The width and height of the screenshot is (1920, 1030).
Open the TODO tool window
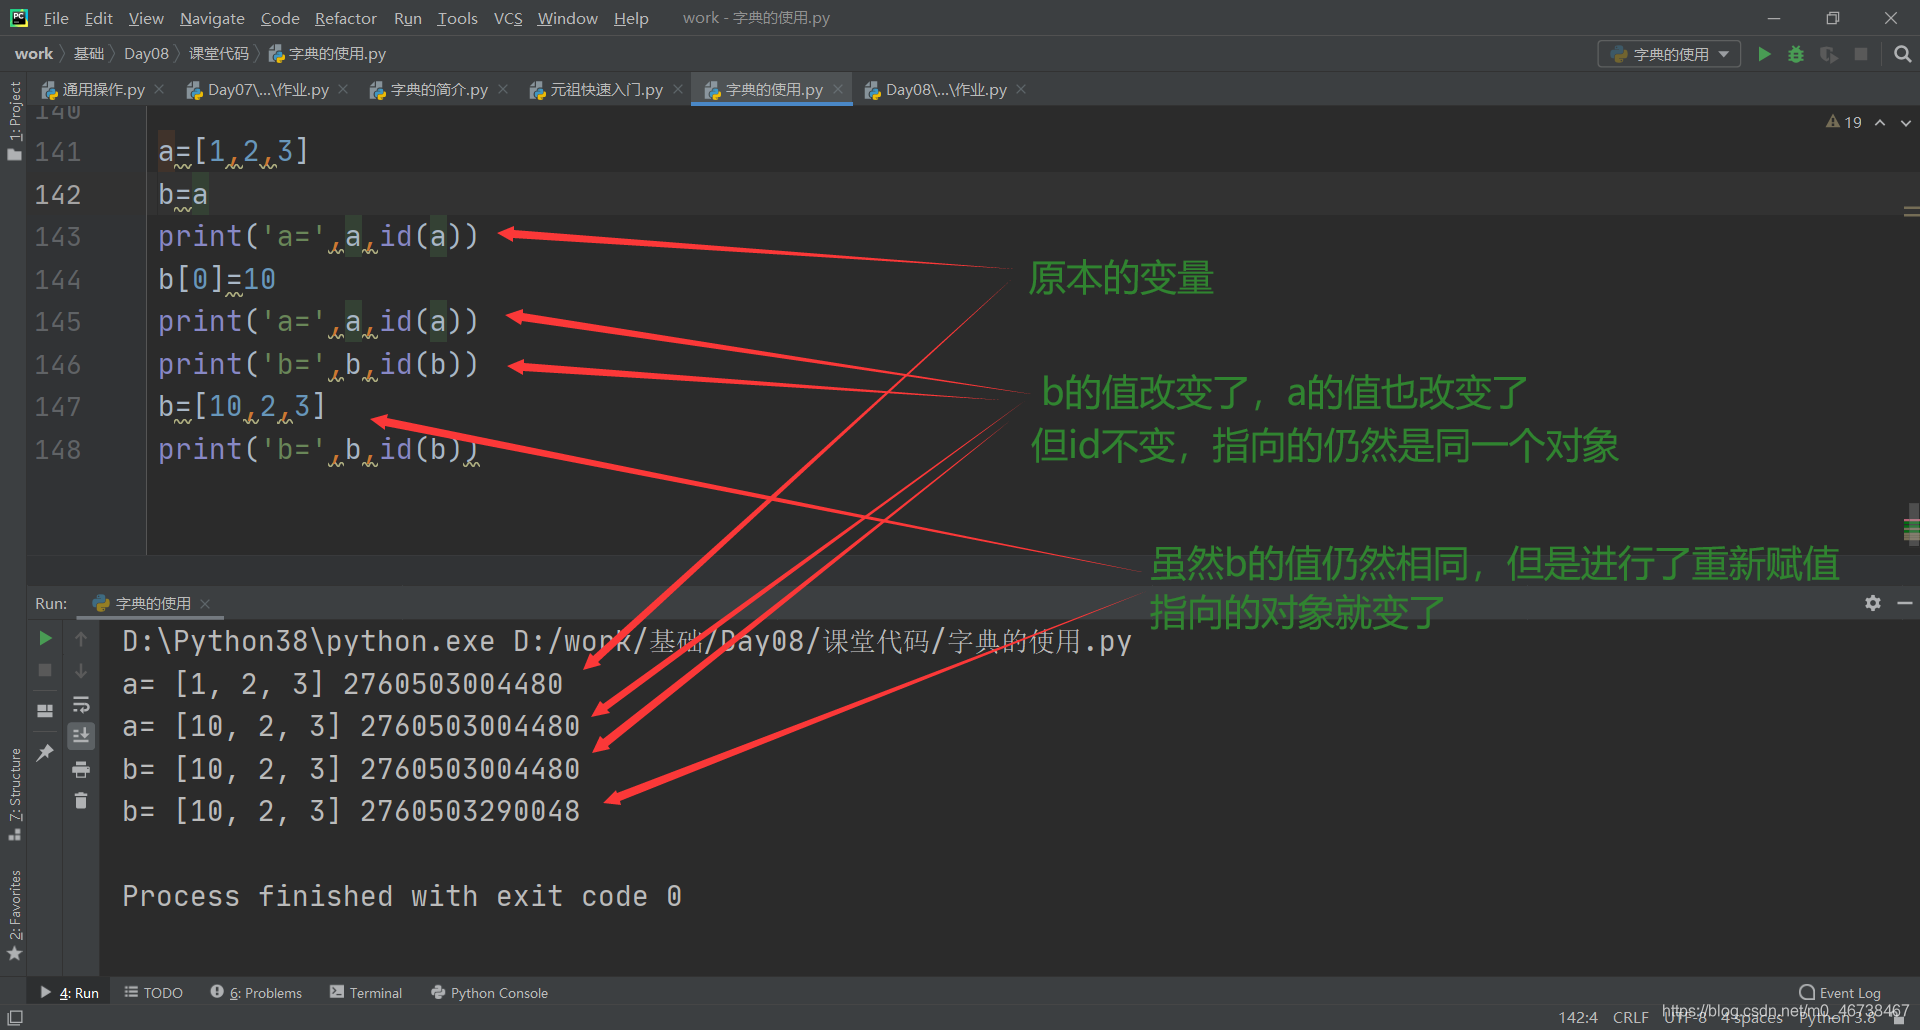(x=153, y=993)
